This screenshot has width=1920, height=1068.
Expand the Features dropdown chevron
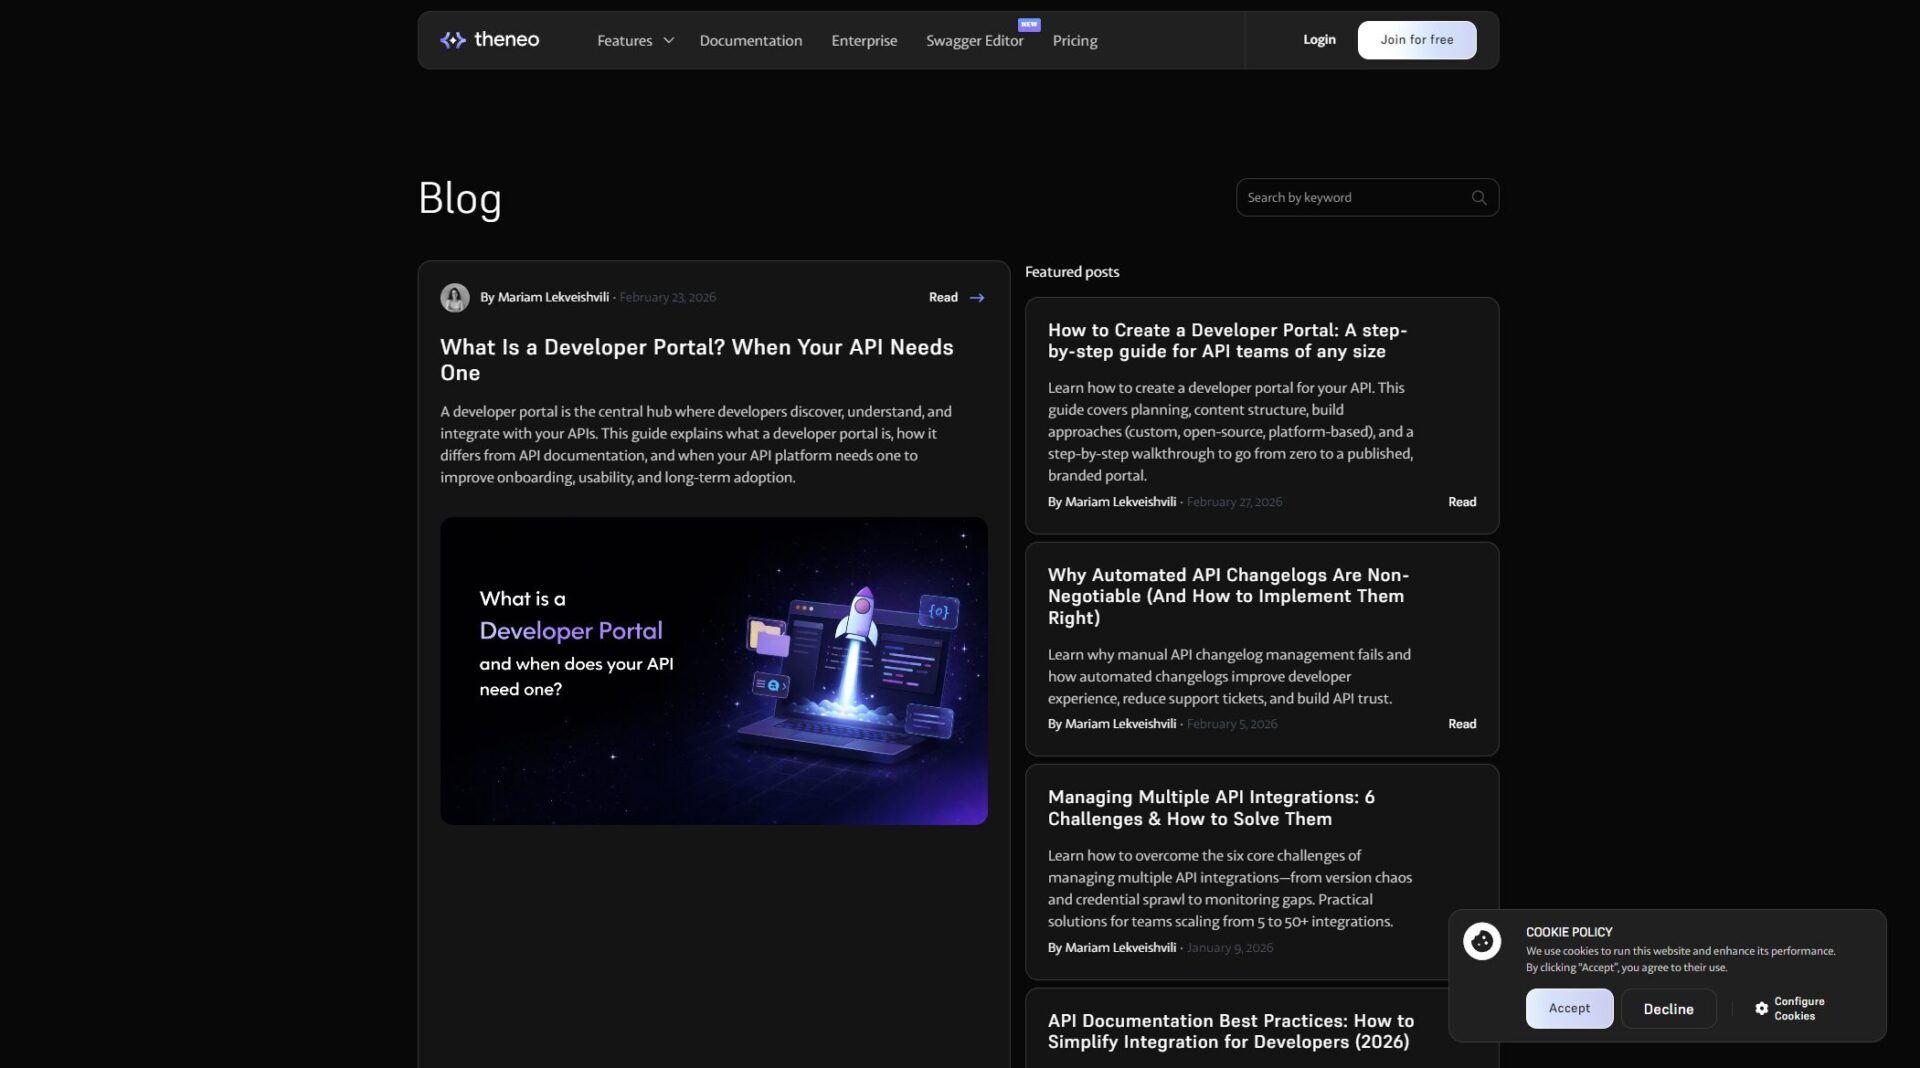[x=669, y=41]
